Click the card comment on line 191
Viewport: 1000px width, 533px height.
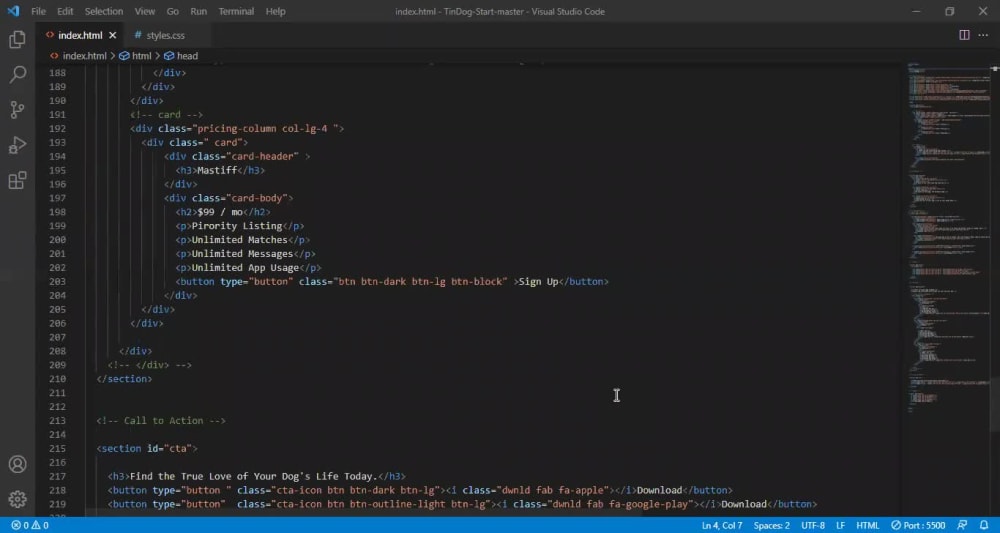tap(166, 115)
